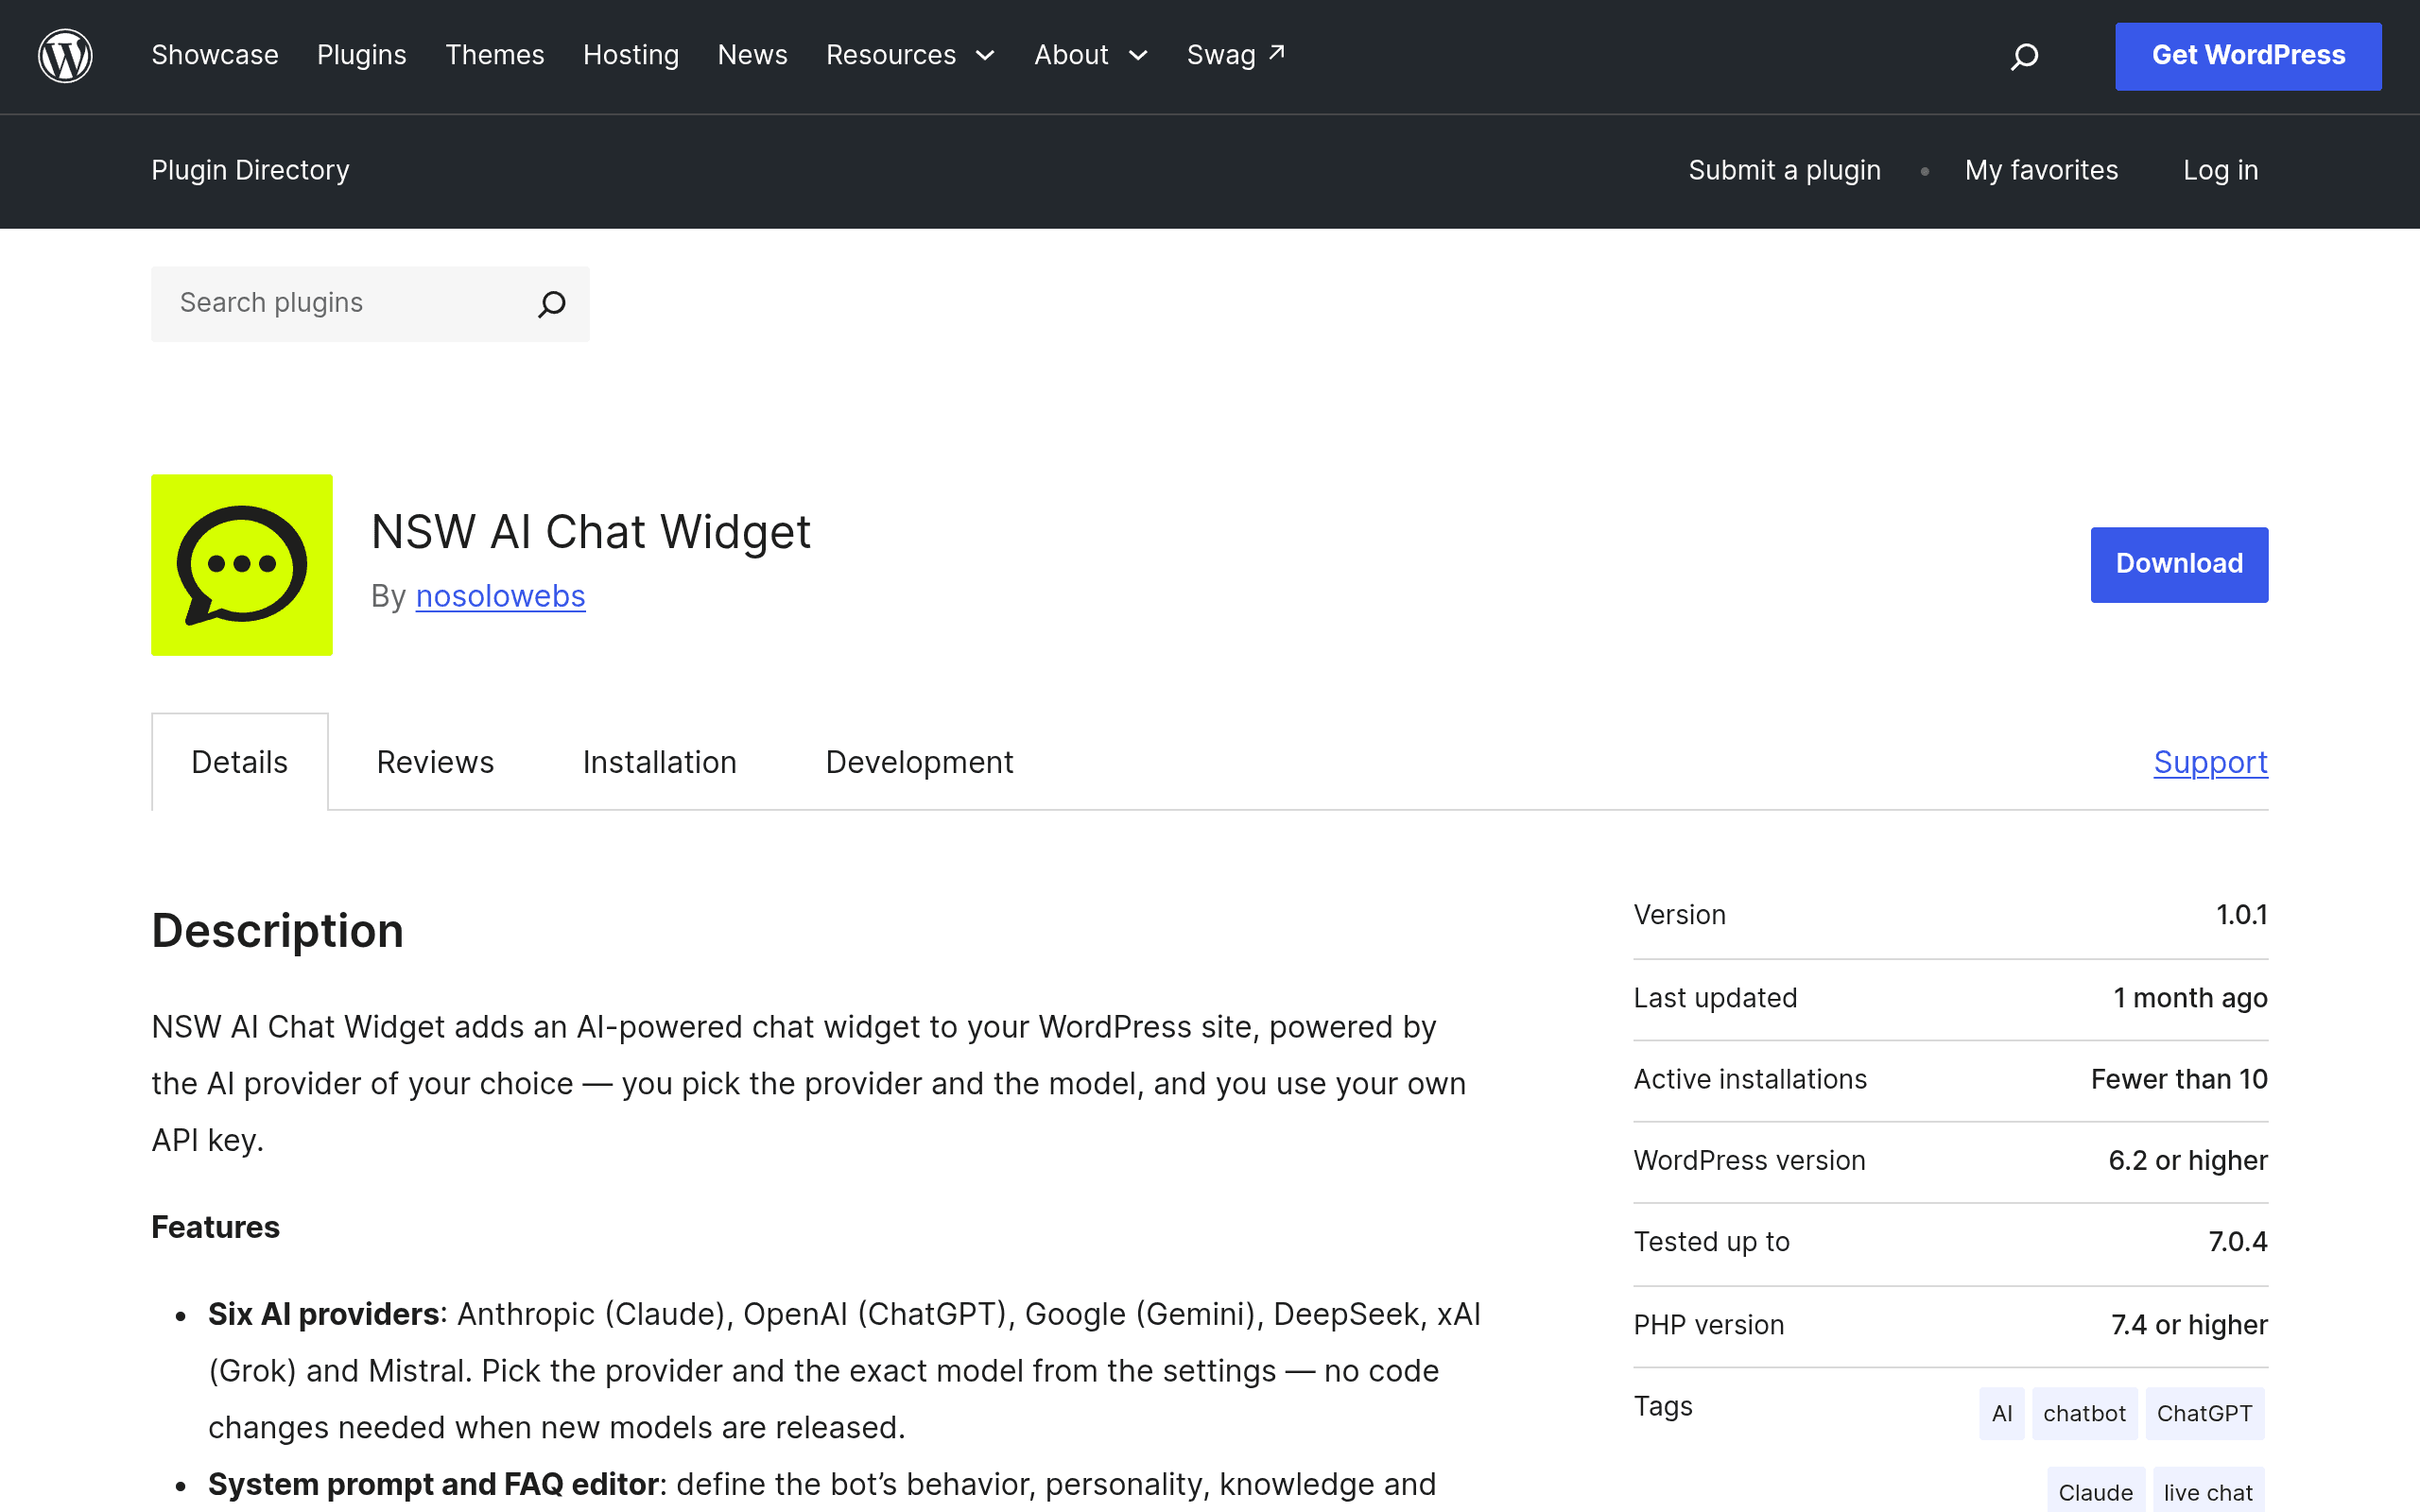
Task: Click the live chat tag
Action: [2209, 1492]
